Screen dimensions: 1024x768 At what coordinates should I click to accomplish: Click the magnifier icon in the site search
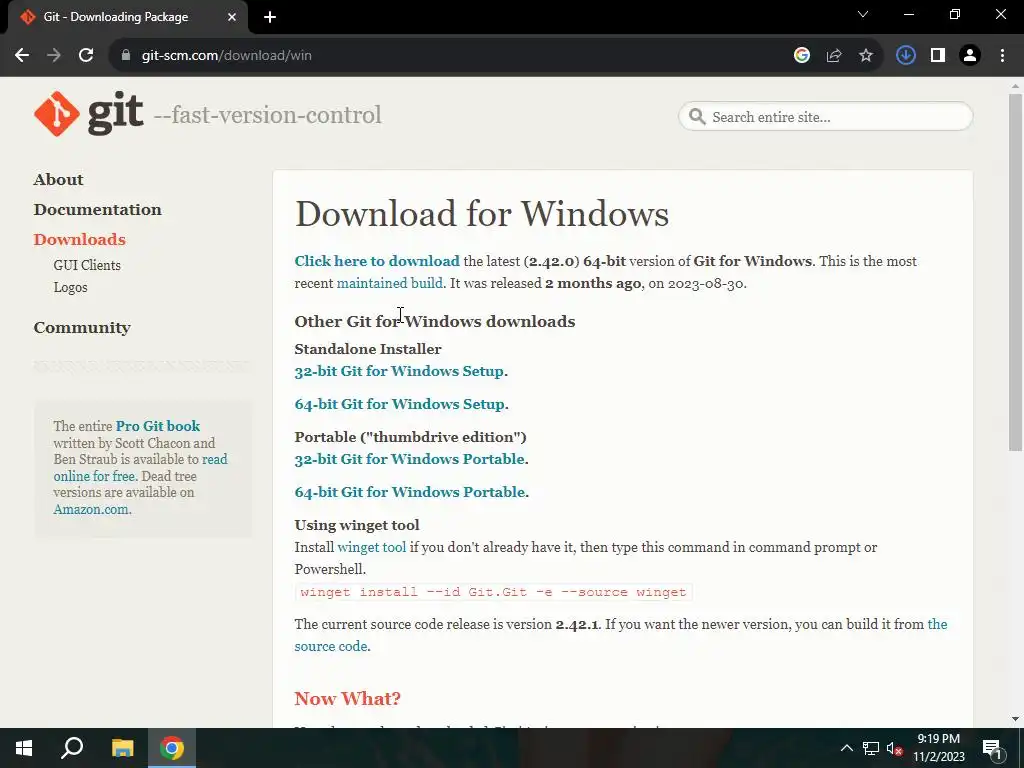tap(697, 117)
